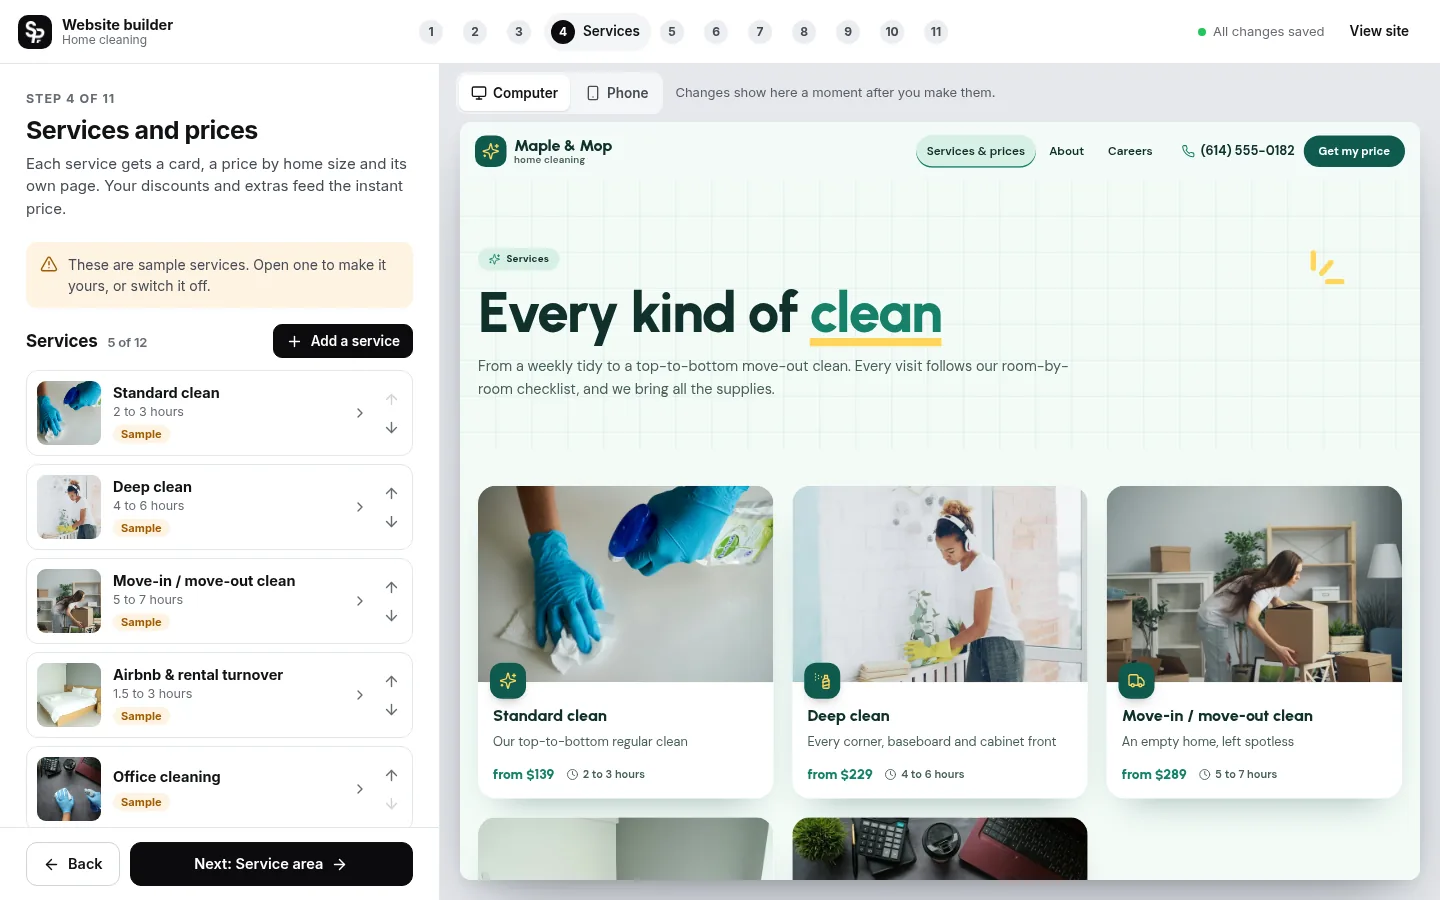Move Deep clean down with arrow
Screen dimensions: 1440x900
391,522
